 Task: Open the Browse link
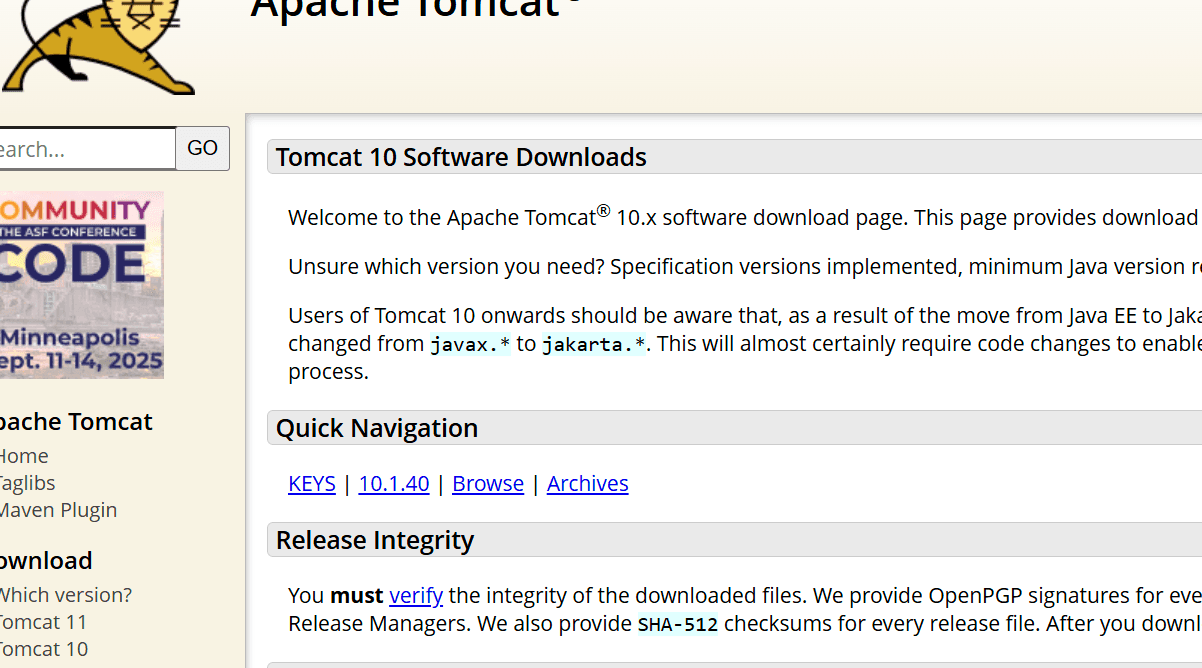pyautogui.click(x=488, y=483)
